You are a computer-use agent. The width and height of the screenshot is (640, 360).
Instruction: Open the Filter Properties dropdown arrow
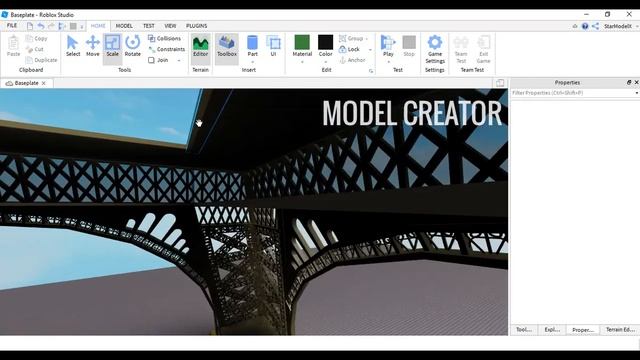(x=636, y=93)
